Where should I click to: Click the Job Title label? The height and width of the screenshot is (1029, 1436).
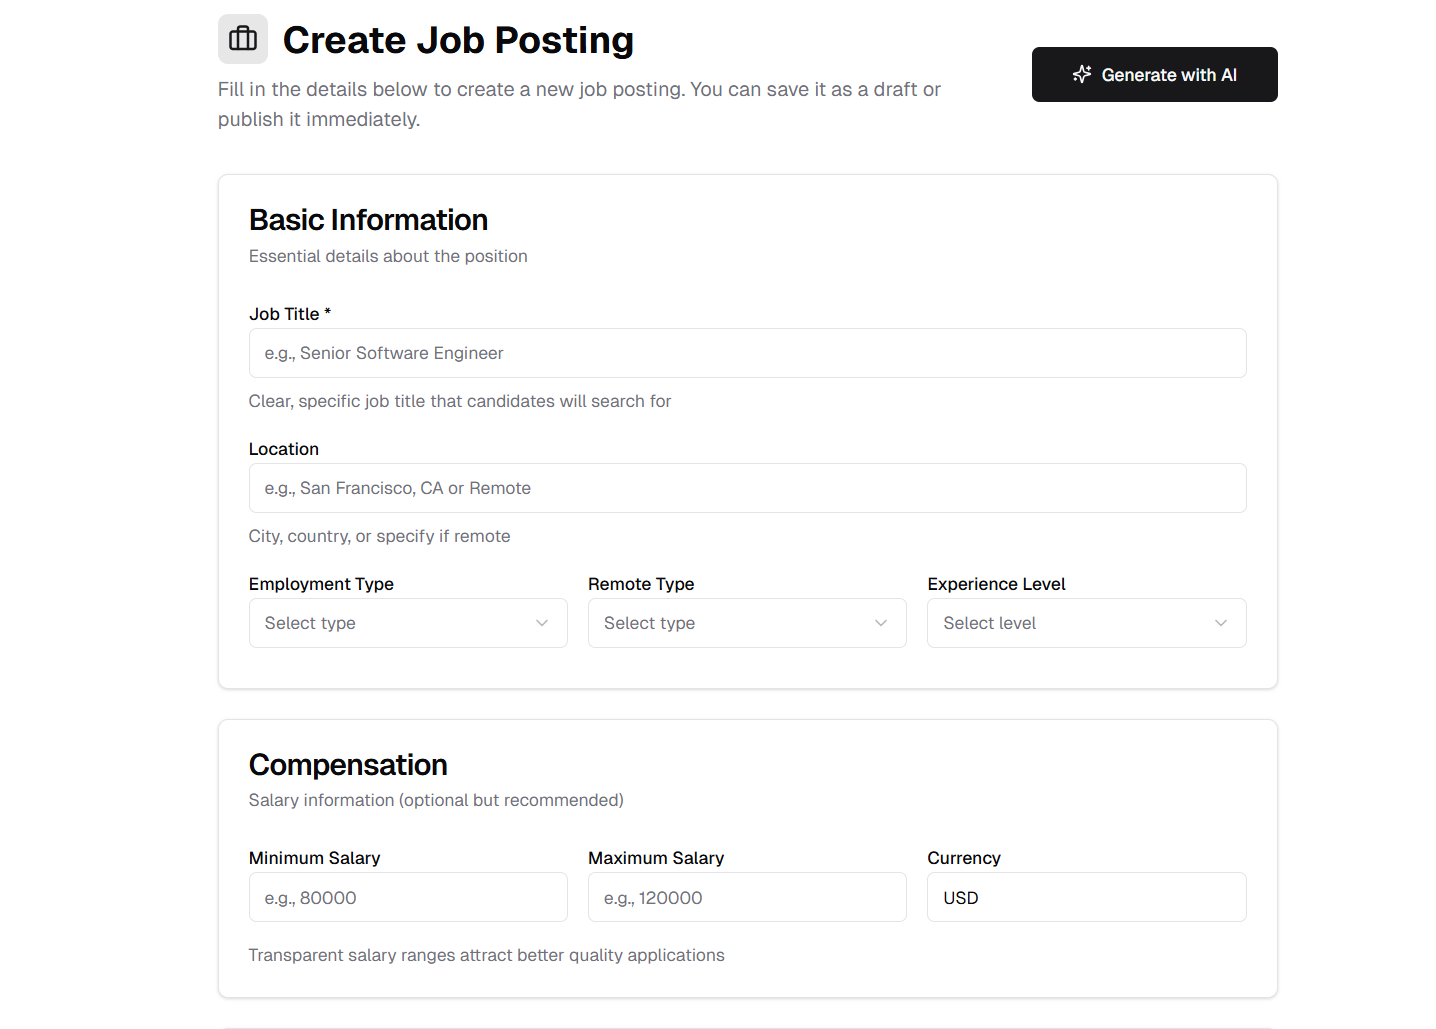tap(284, 314)
